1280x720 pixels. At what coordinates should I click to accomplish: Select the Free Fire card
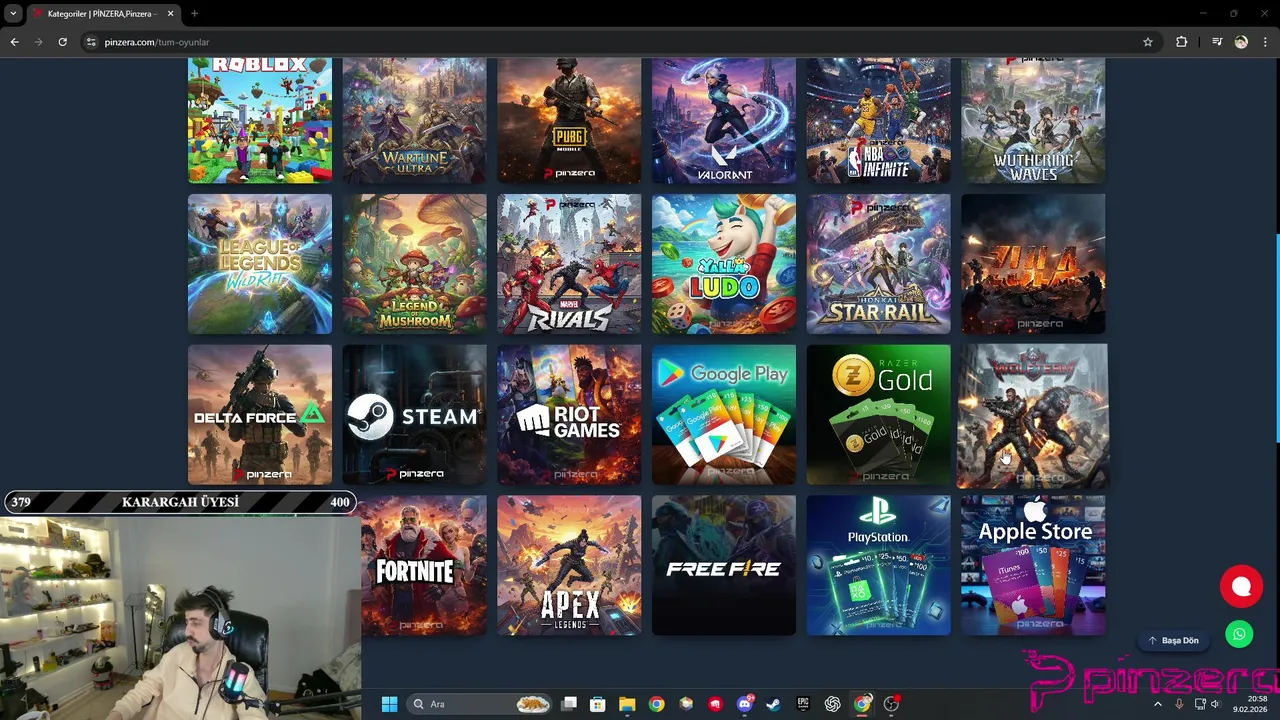point(724,565)
